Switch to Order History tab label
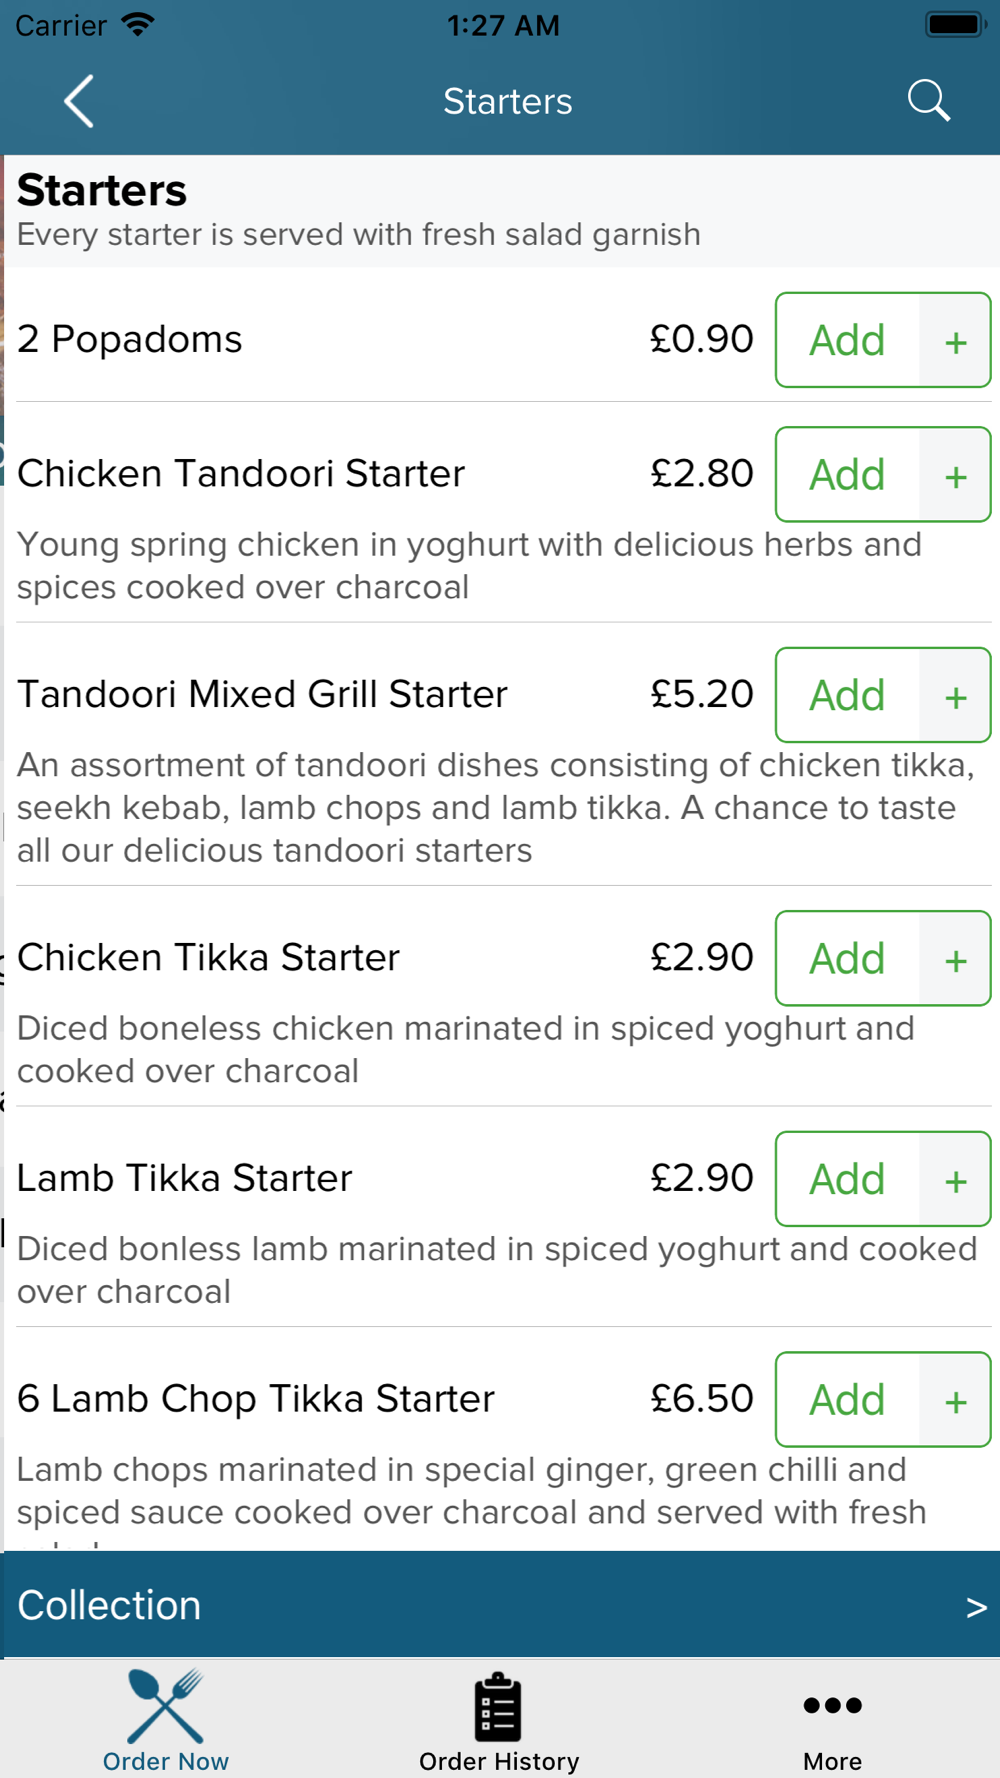The width and height of the screenshot is (1000, 1778). 499,1761
